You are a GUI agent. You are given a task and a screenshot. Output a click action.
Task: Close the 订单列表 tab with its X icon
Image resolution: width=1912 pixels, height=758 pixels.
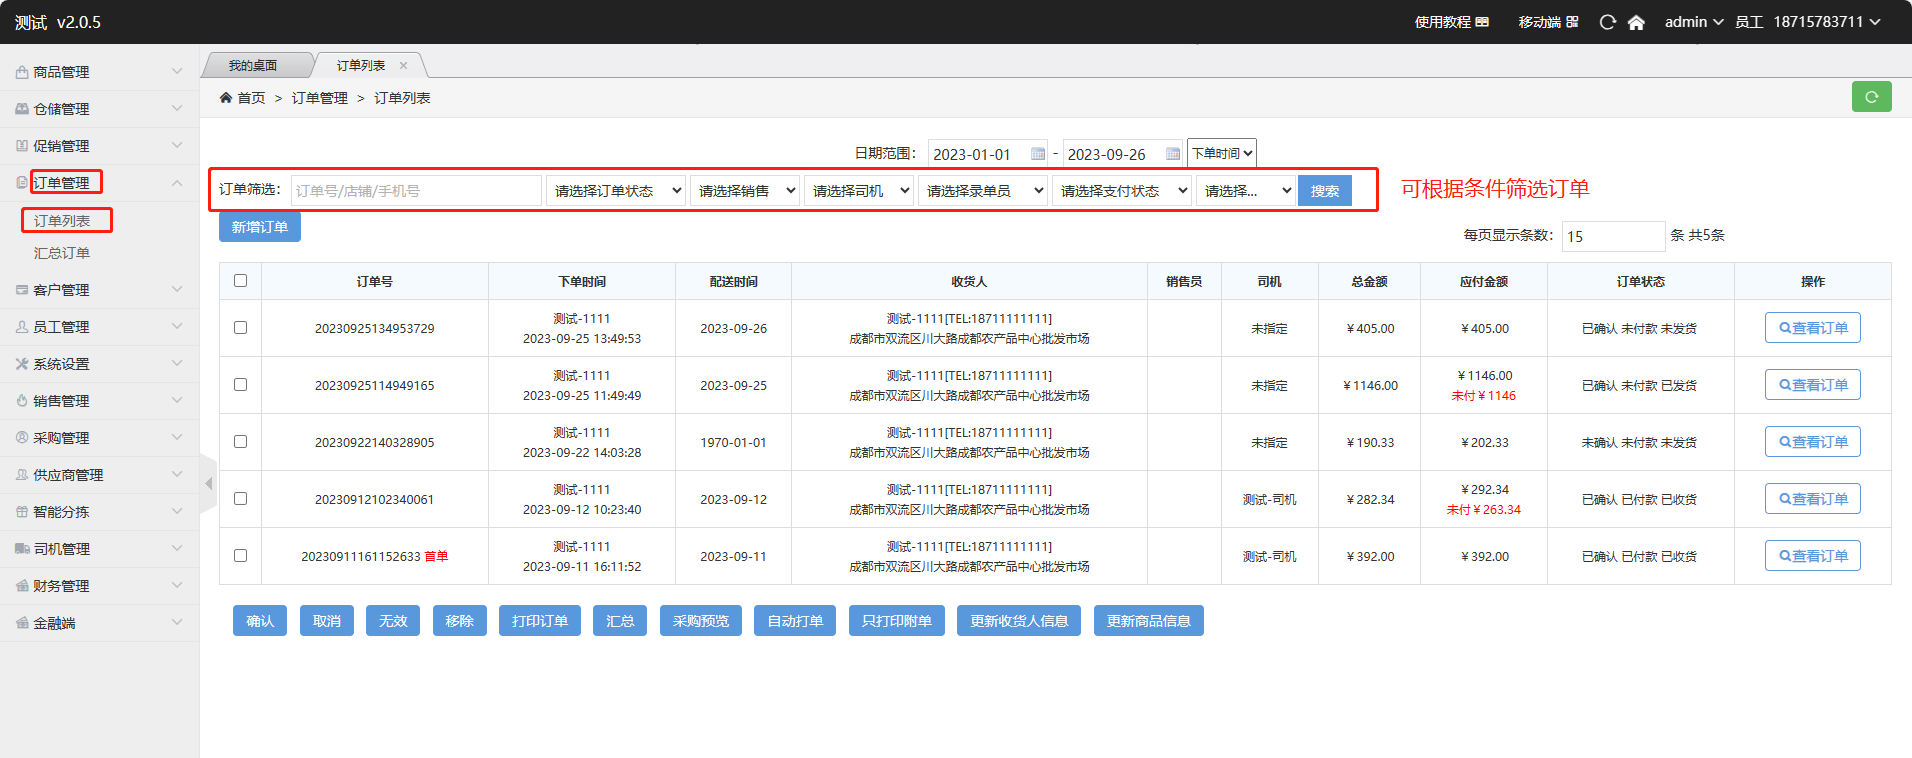point(404,66)
